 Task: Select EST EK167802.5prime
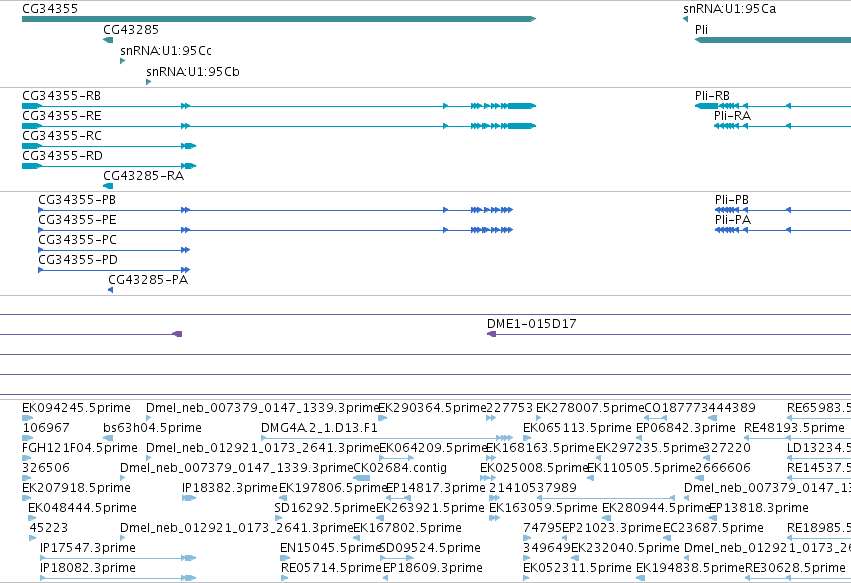pyautogui.click(x=408, y=528)
